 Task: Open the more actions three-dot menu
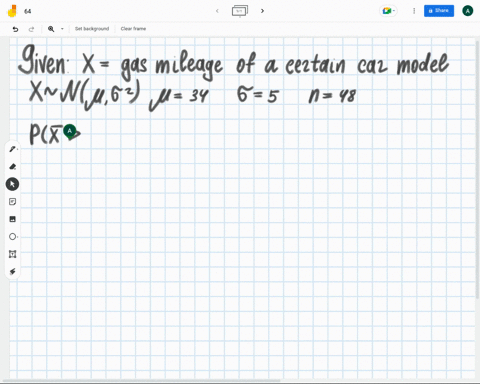click(x=414, y=11)
